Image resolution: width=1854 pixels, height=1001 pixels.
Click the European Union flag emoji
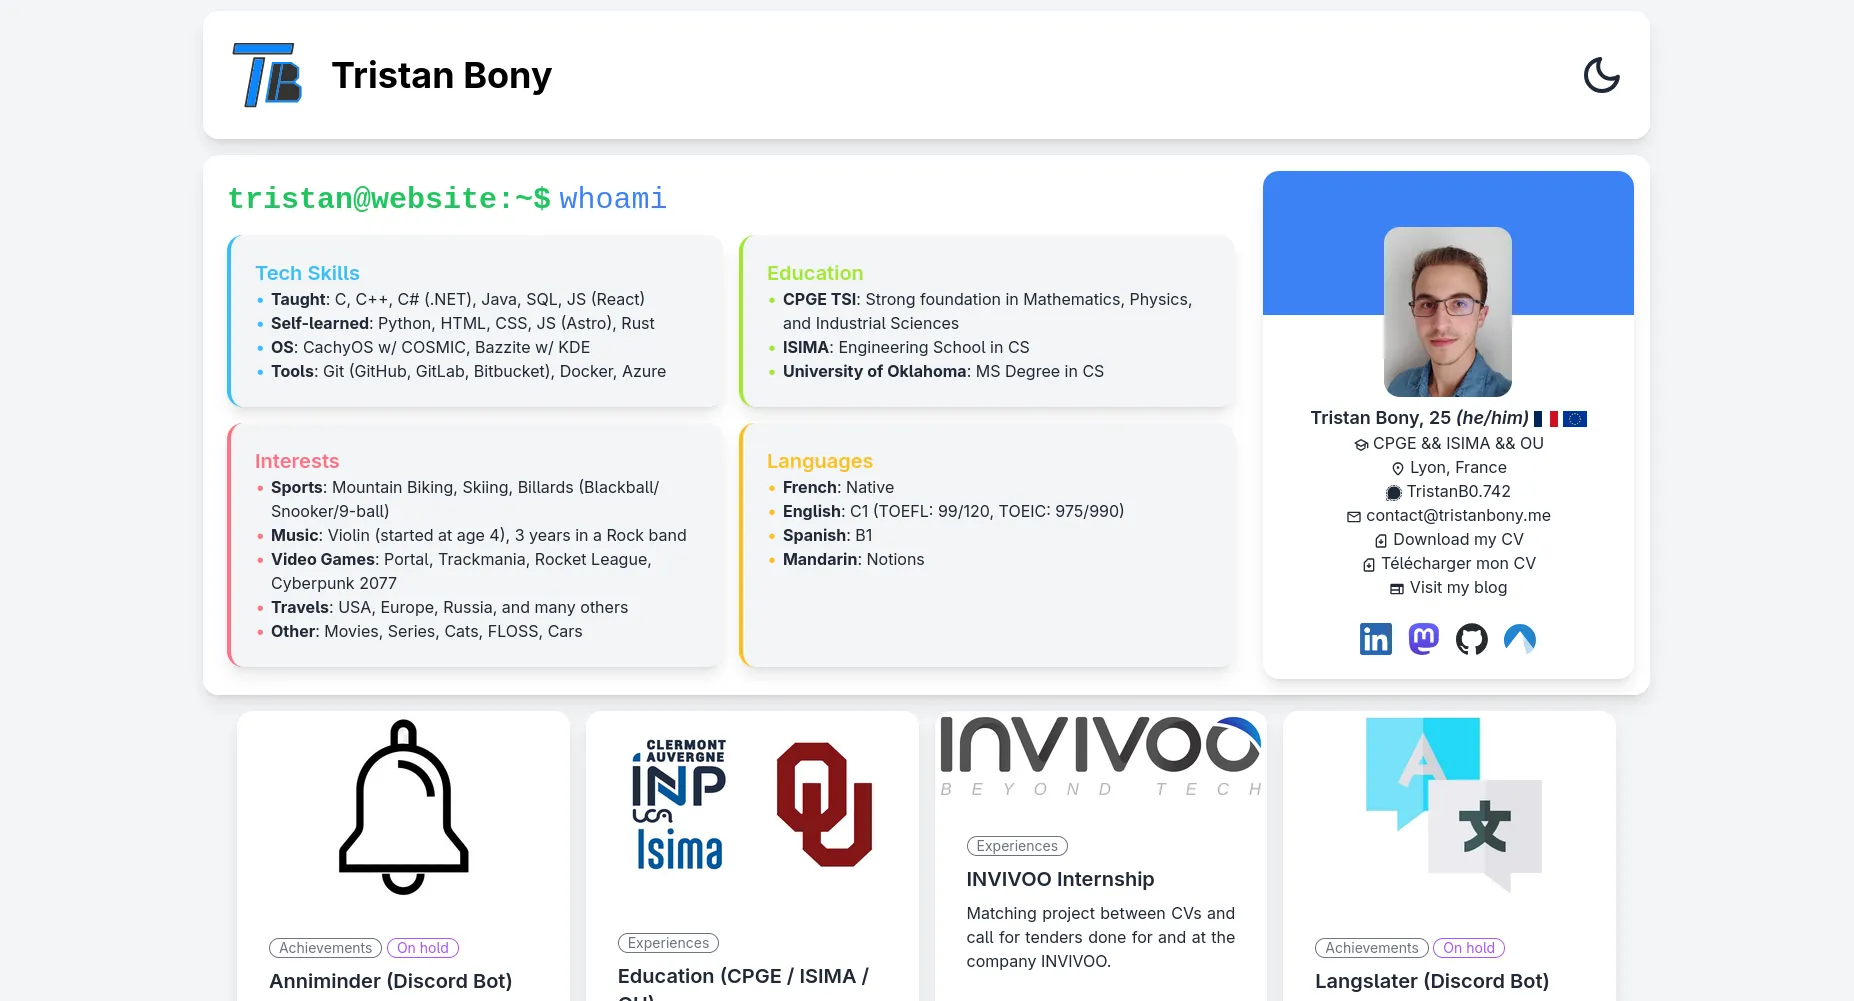(1574, 418)
